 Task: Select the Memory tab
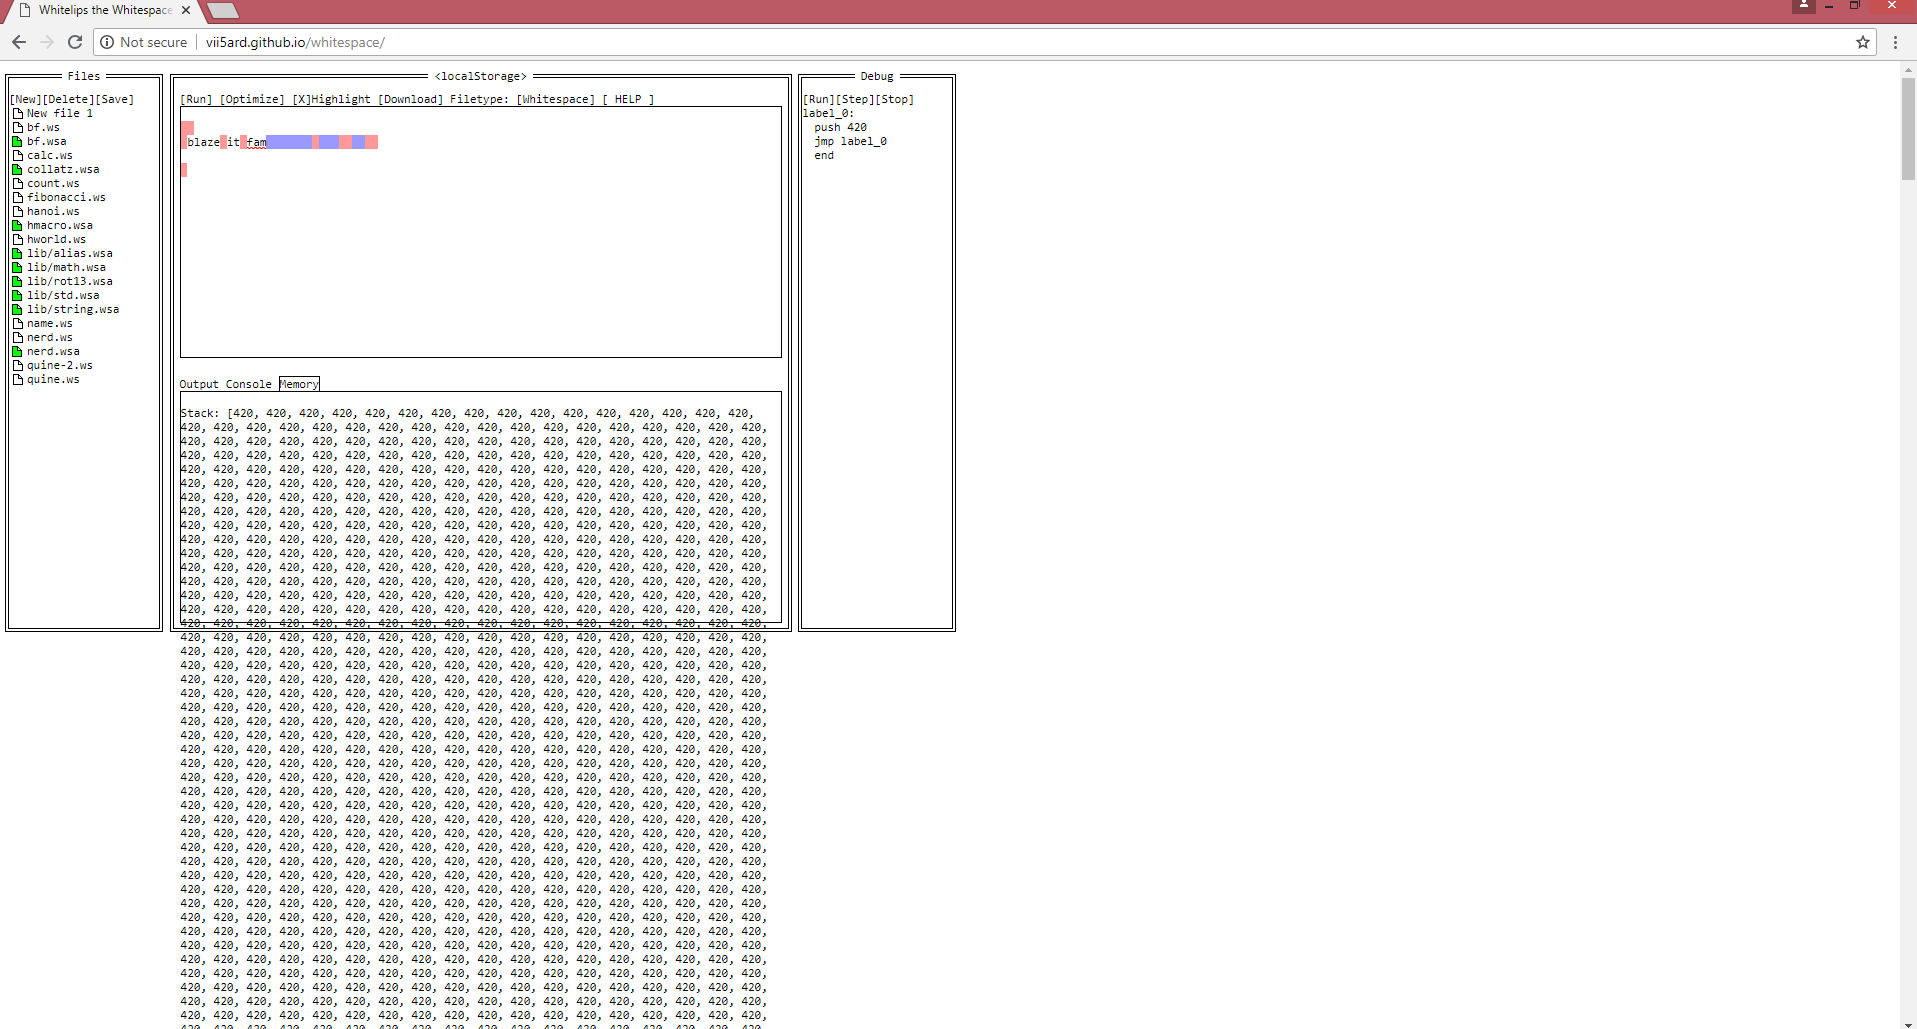(x=299, y=384)
